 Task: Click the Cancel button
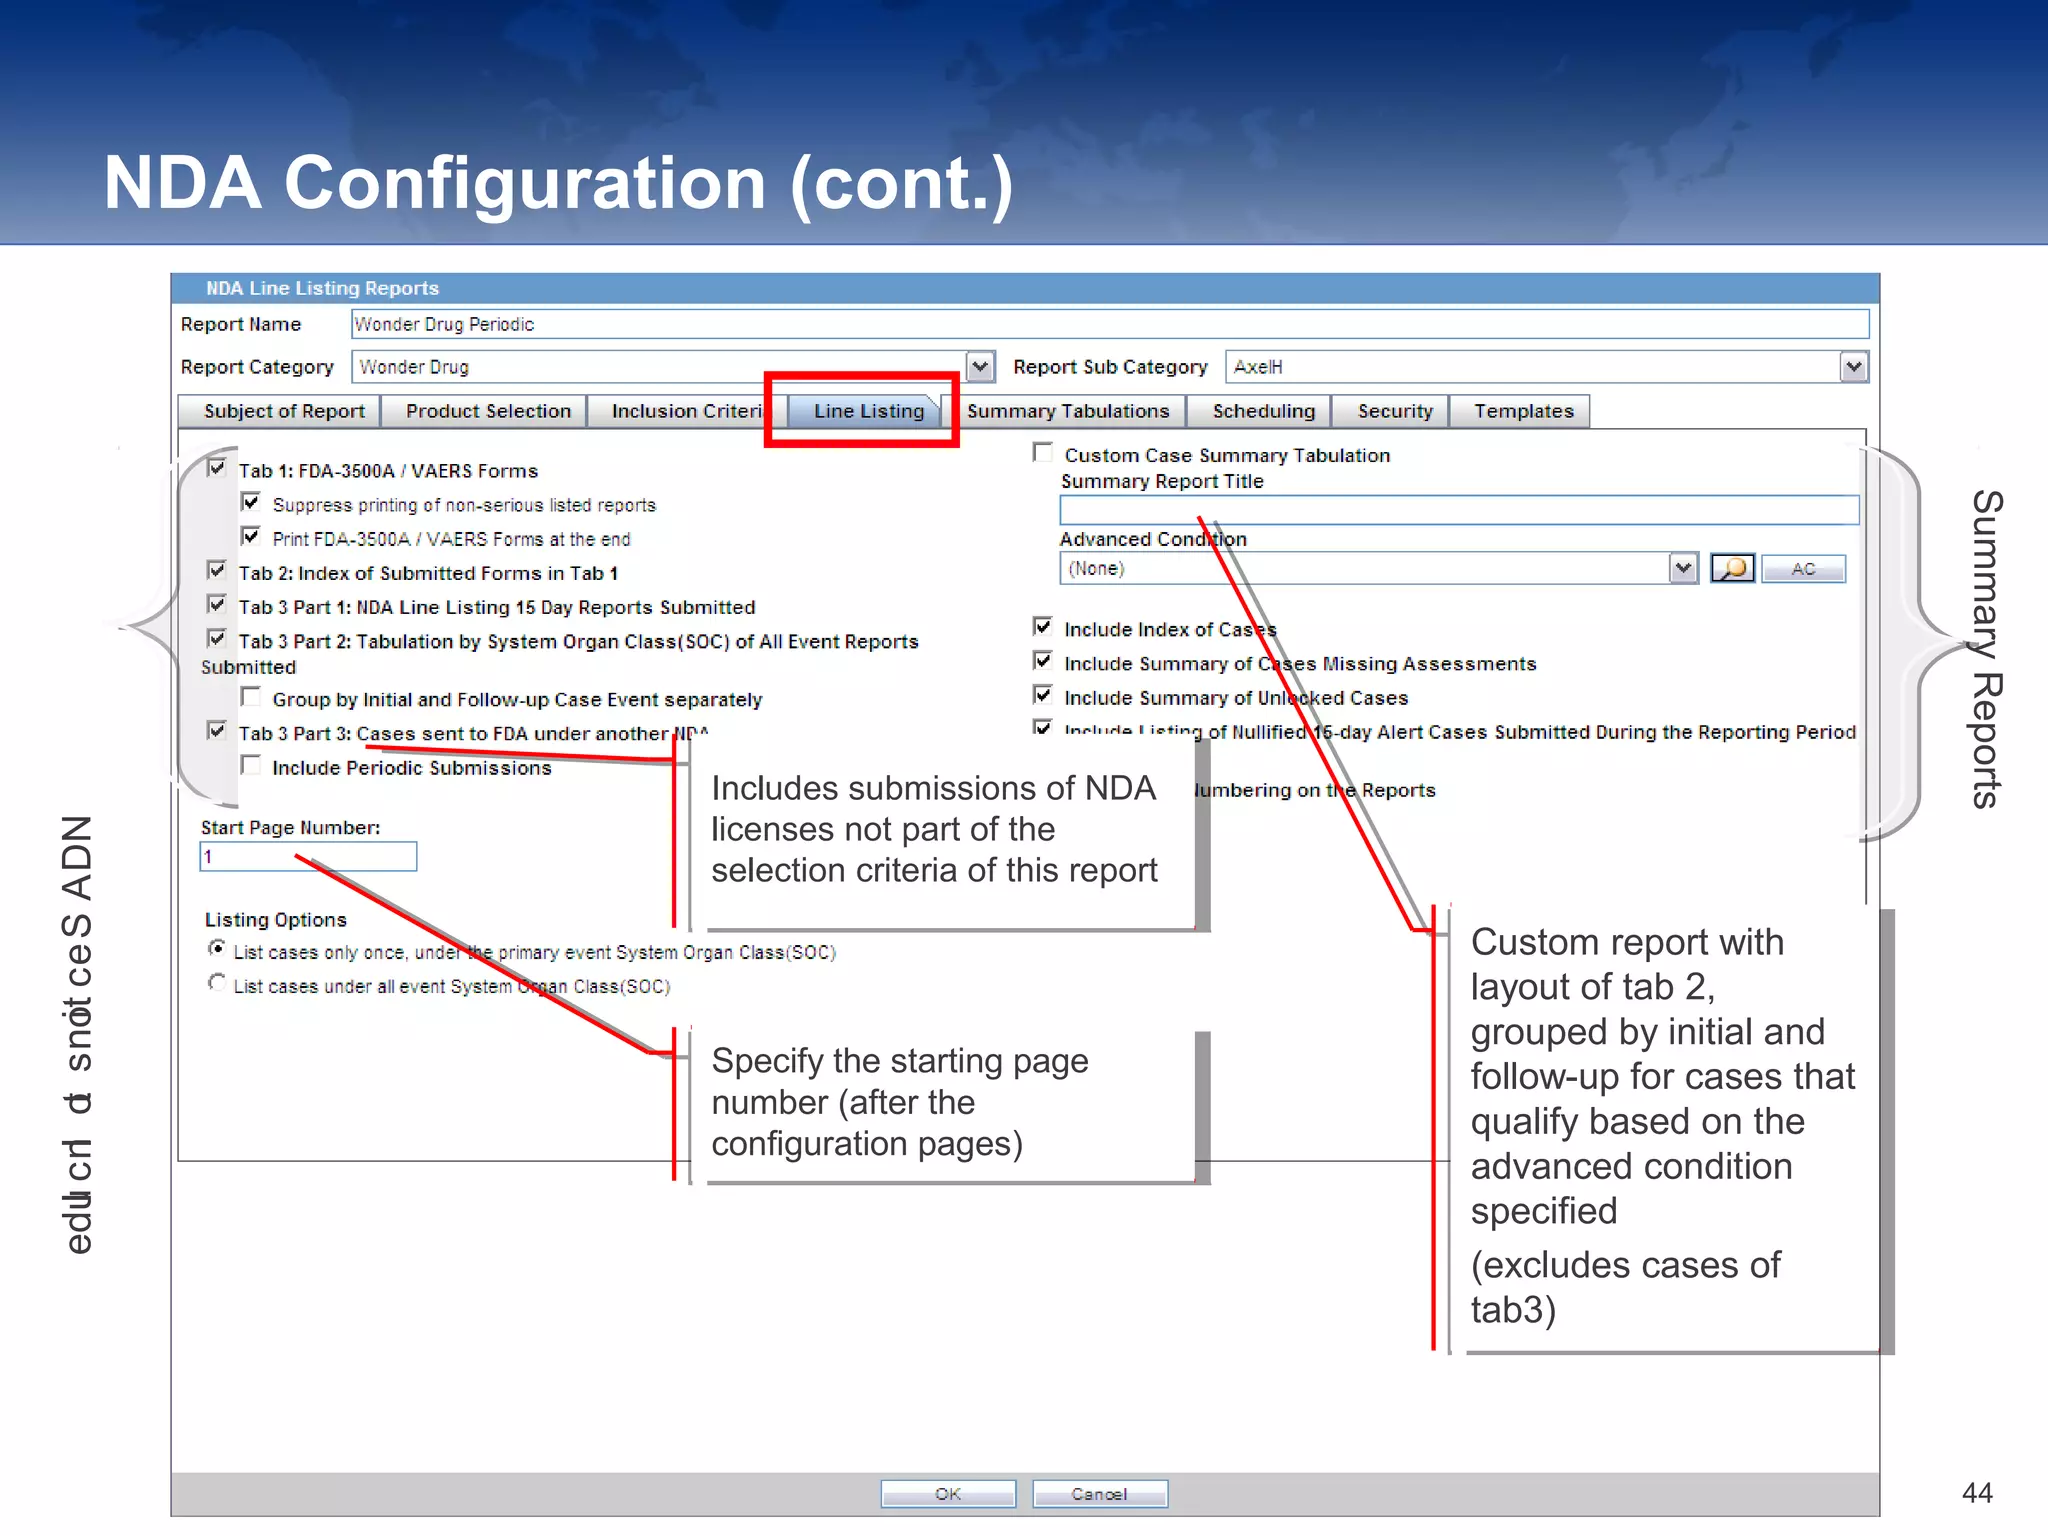(x=1099, y=1494)
